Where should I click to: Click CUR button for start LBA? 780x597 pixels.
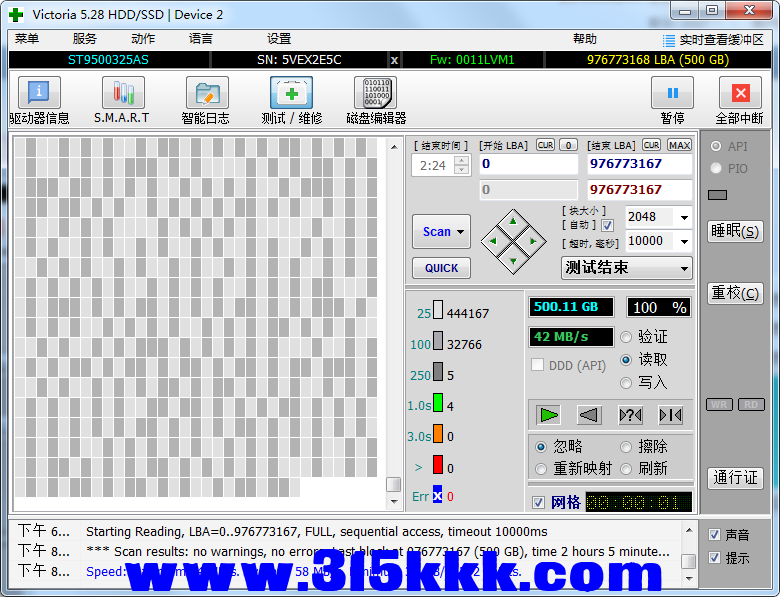coord(545,145)
